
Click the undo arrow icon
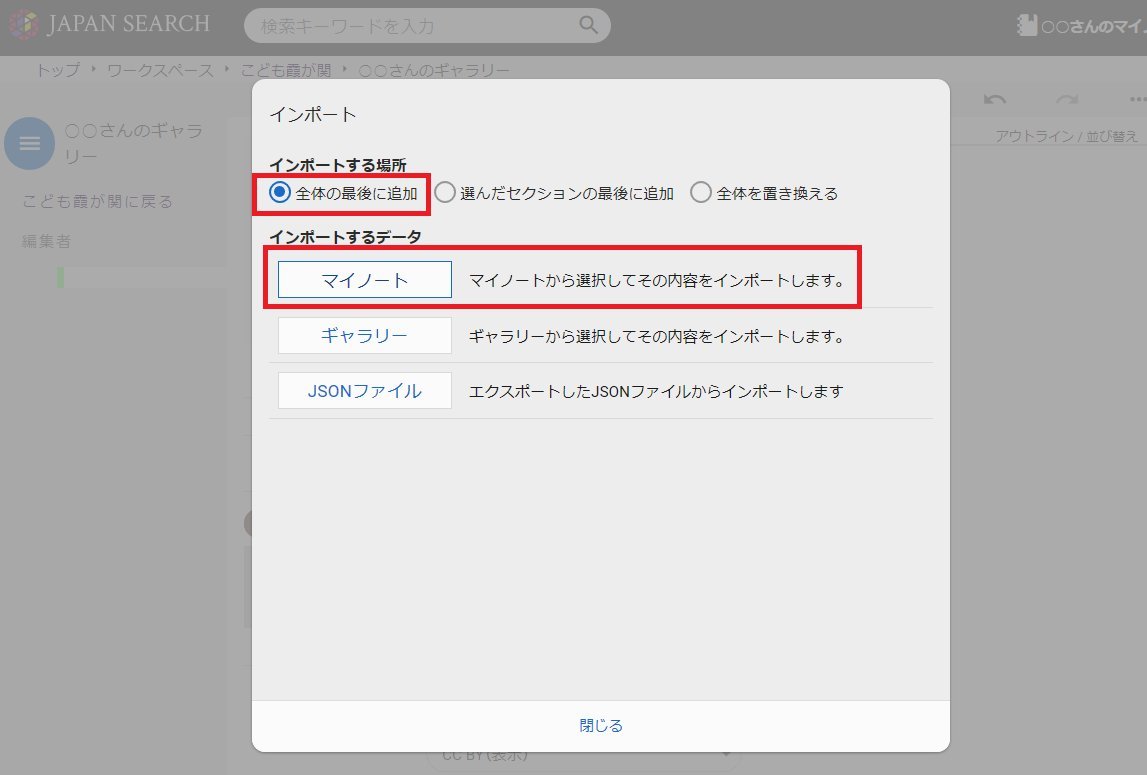994,100
